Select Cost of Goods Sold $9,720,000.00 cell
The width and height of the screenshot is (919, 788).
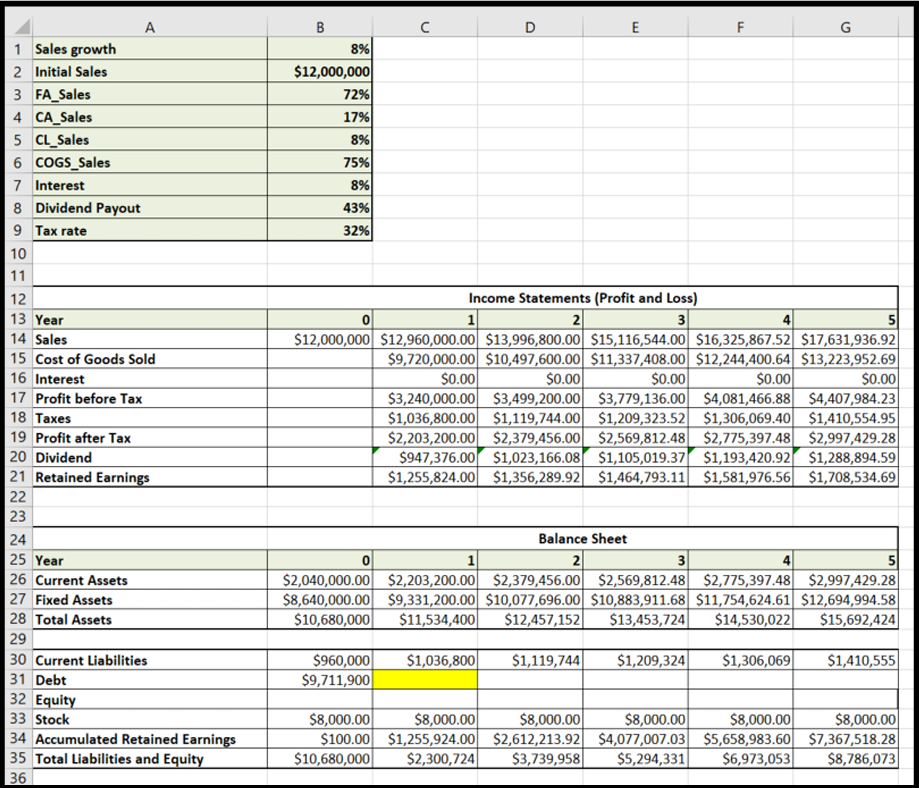point(425,359)
